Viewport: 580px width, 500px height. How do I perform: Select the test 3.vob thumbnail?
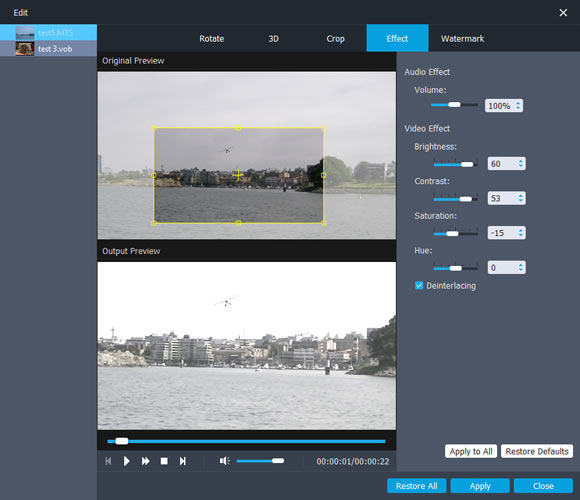pyautogui.click(x=25, y=49)
